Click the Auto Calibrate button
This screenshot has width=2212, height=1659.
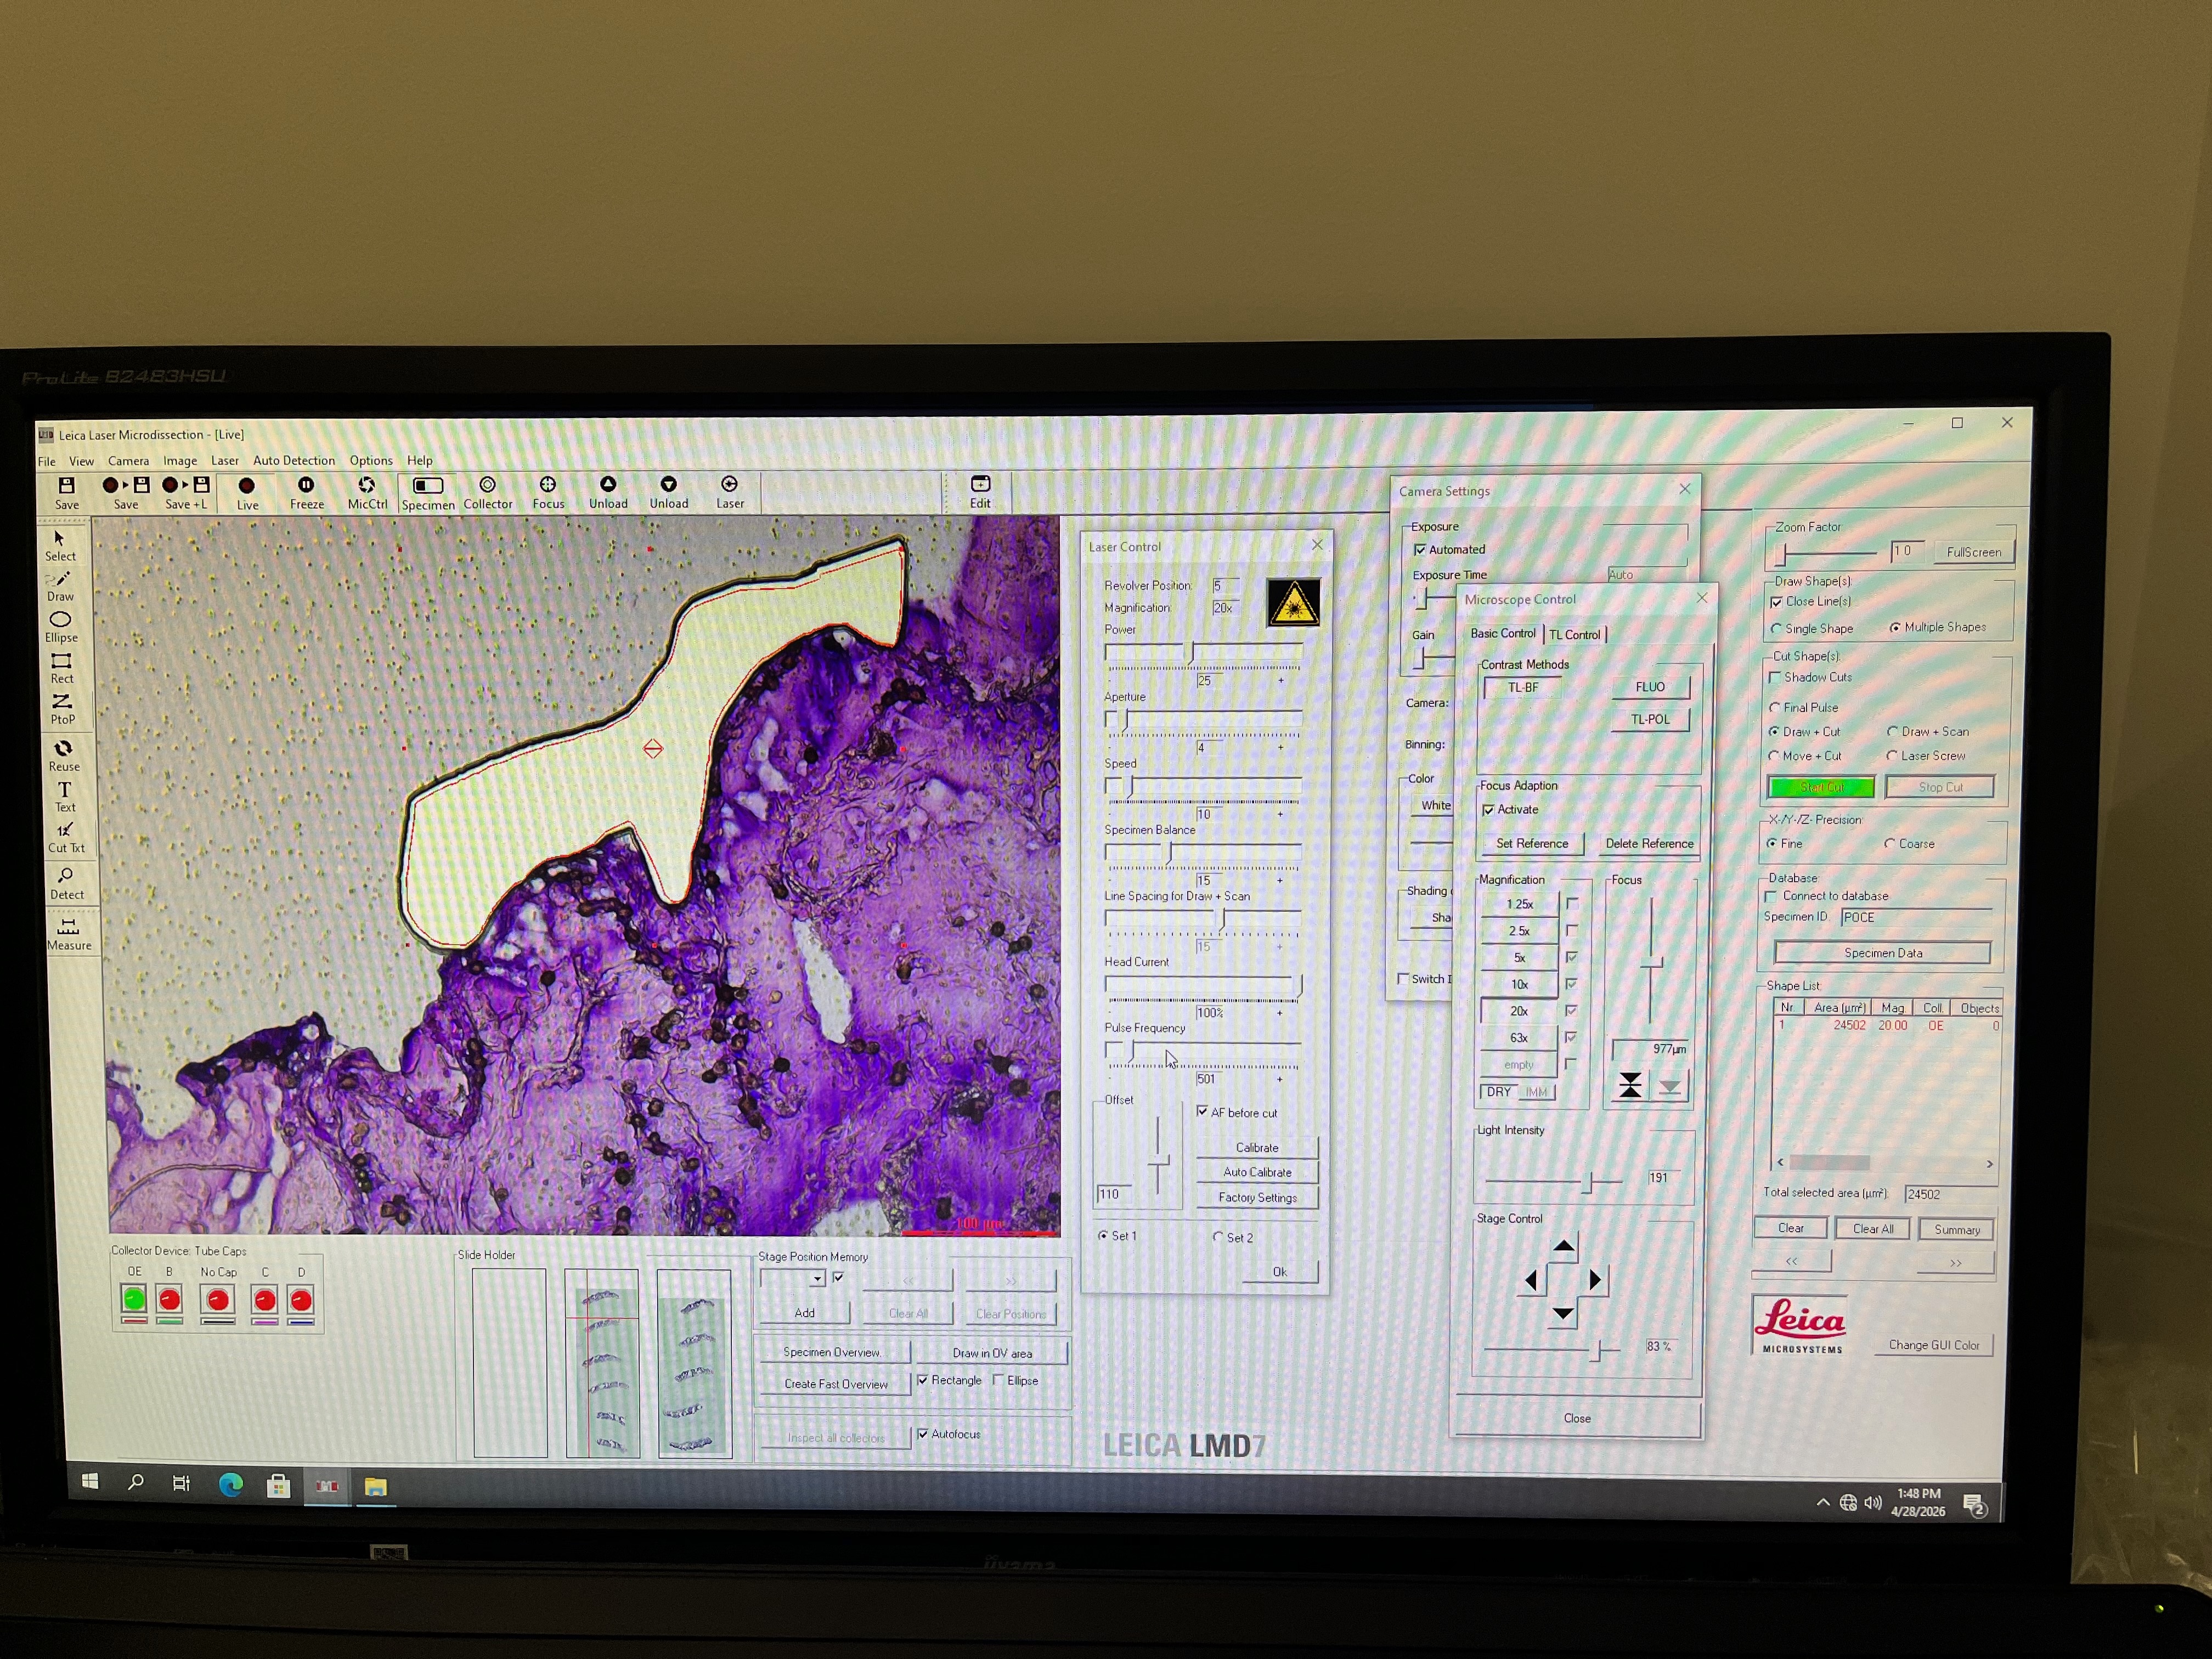coord(1257,1172)
